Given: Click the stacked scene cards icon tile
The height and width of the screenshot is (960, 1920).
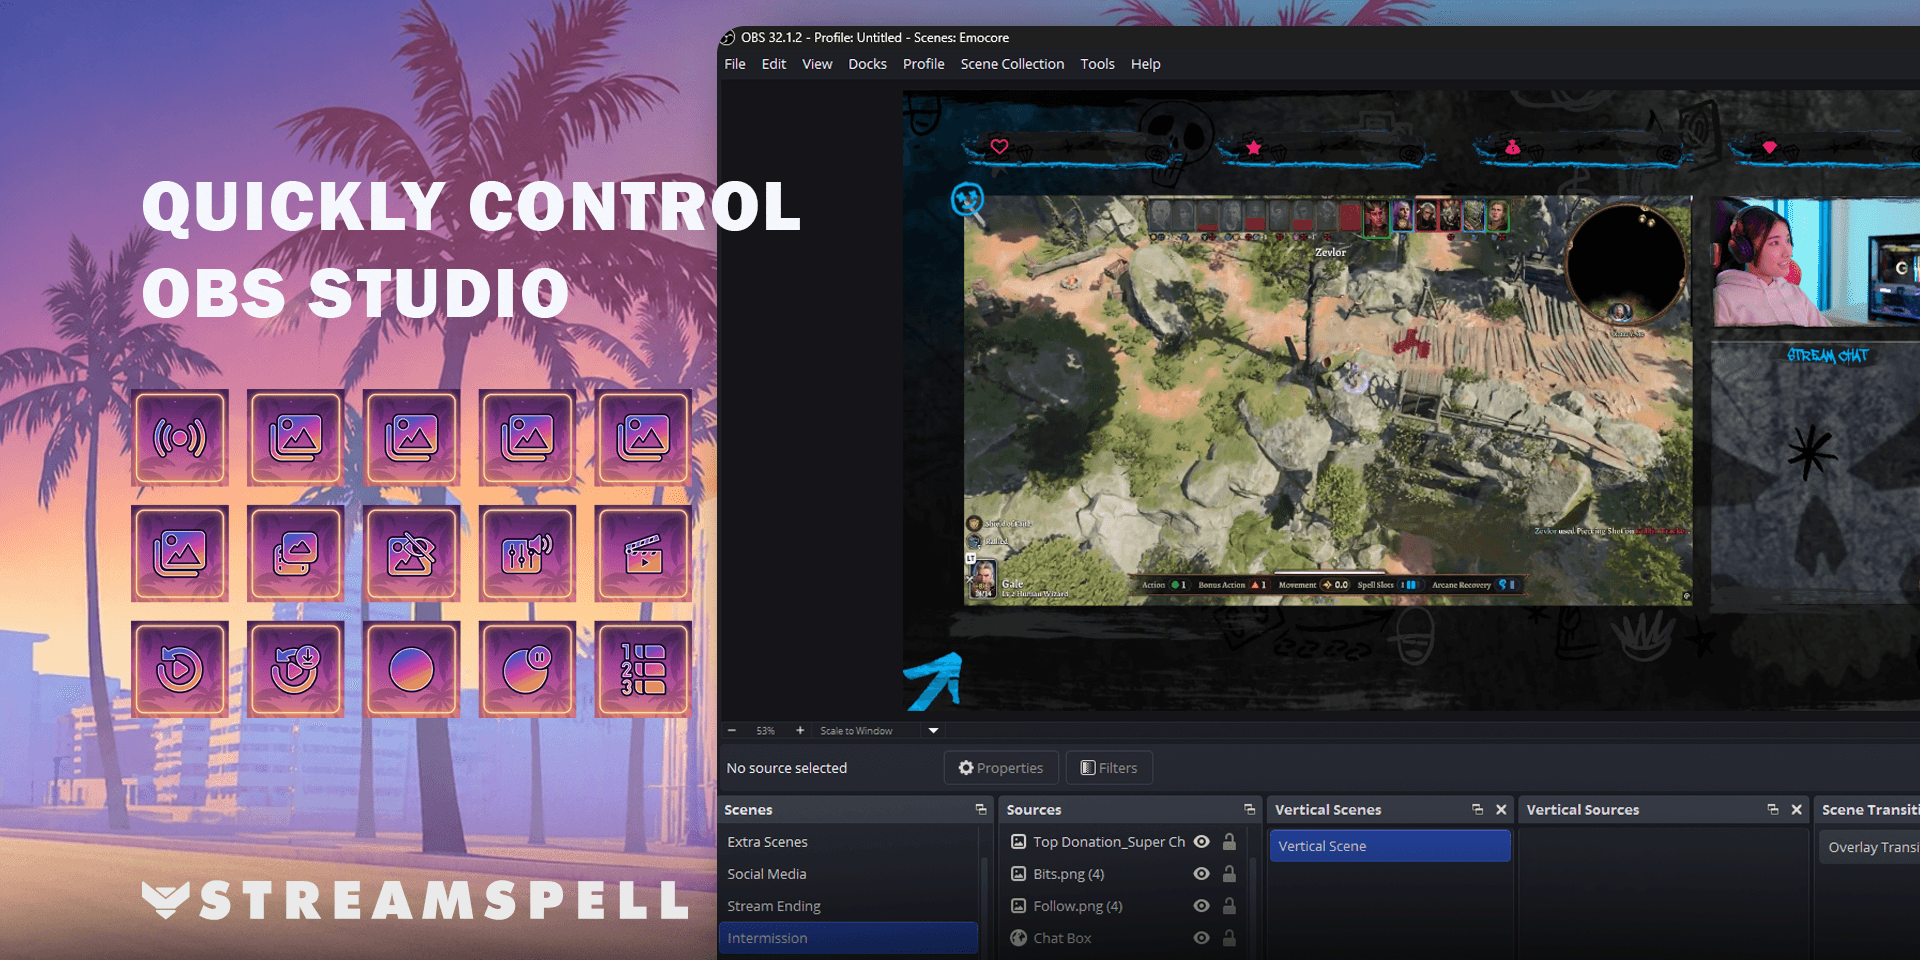Looking at the screenshot, I should [x=296, y=554].
